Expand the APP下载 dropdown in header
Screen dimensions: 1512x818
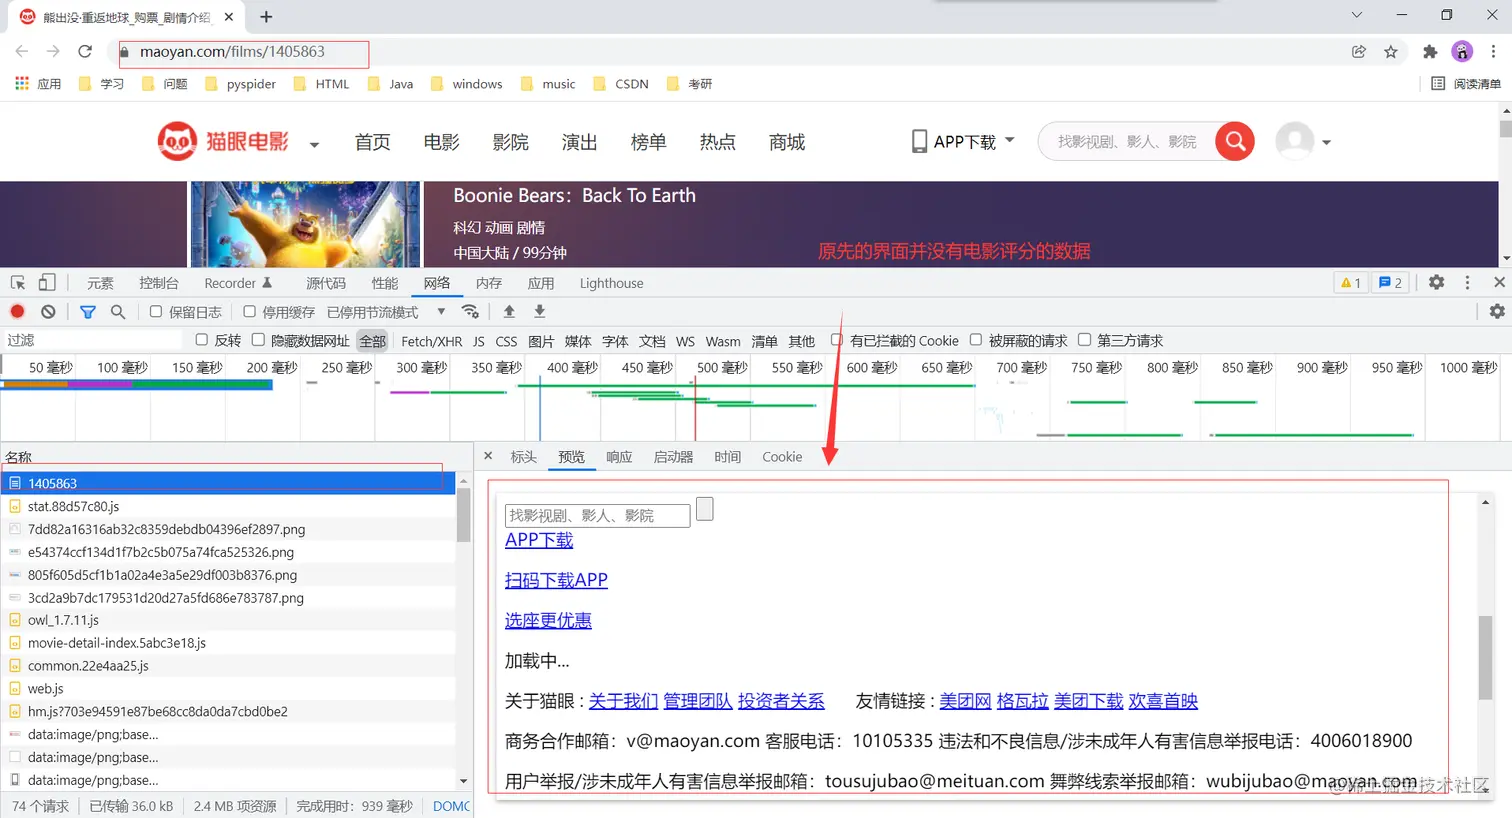tap(1009, 140)
